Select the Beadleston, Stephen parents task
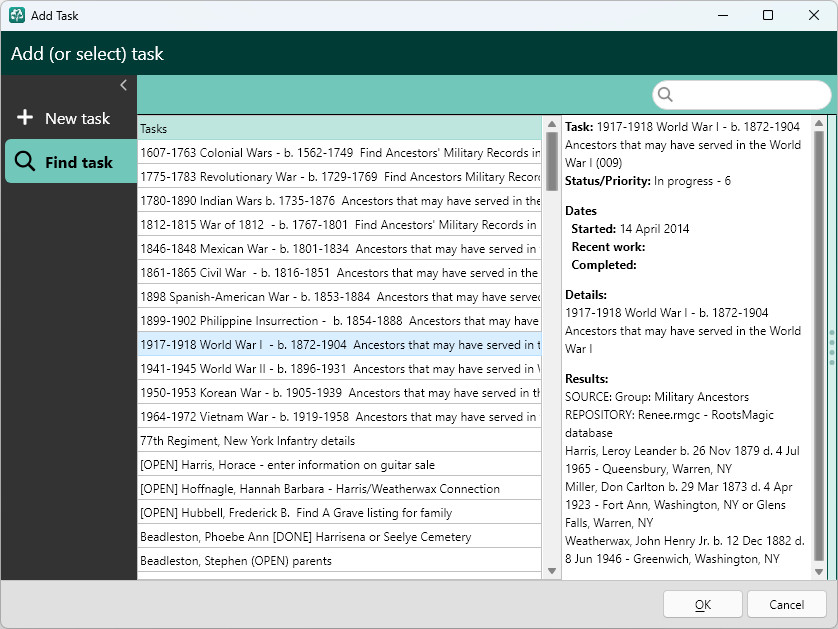 (339, 561)
